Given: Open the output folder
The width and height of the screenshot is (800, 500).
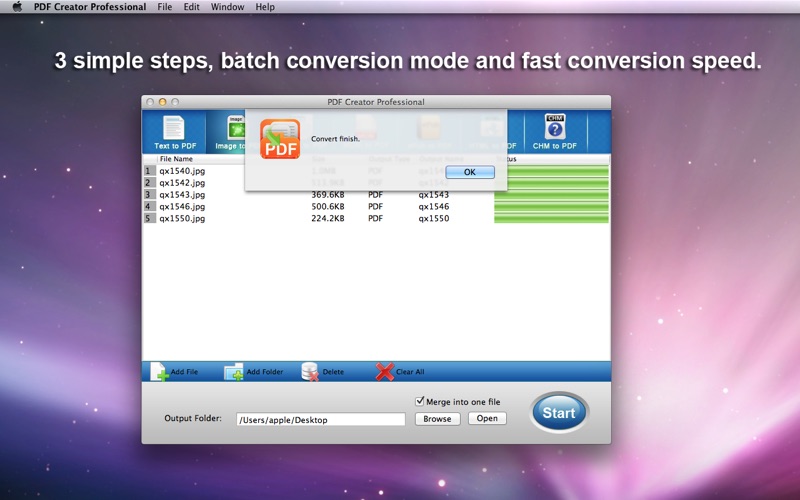Looking at the screenshot, I should (487, 418).
